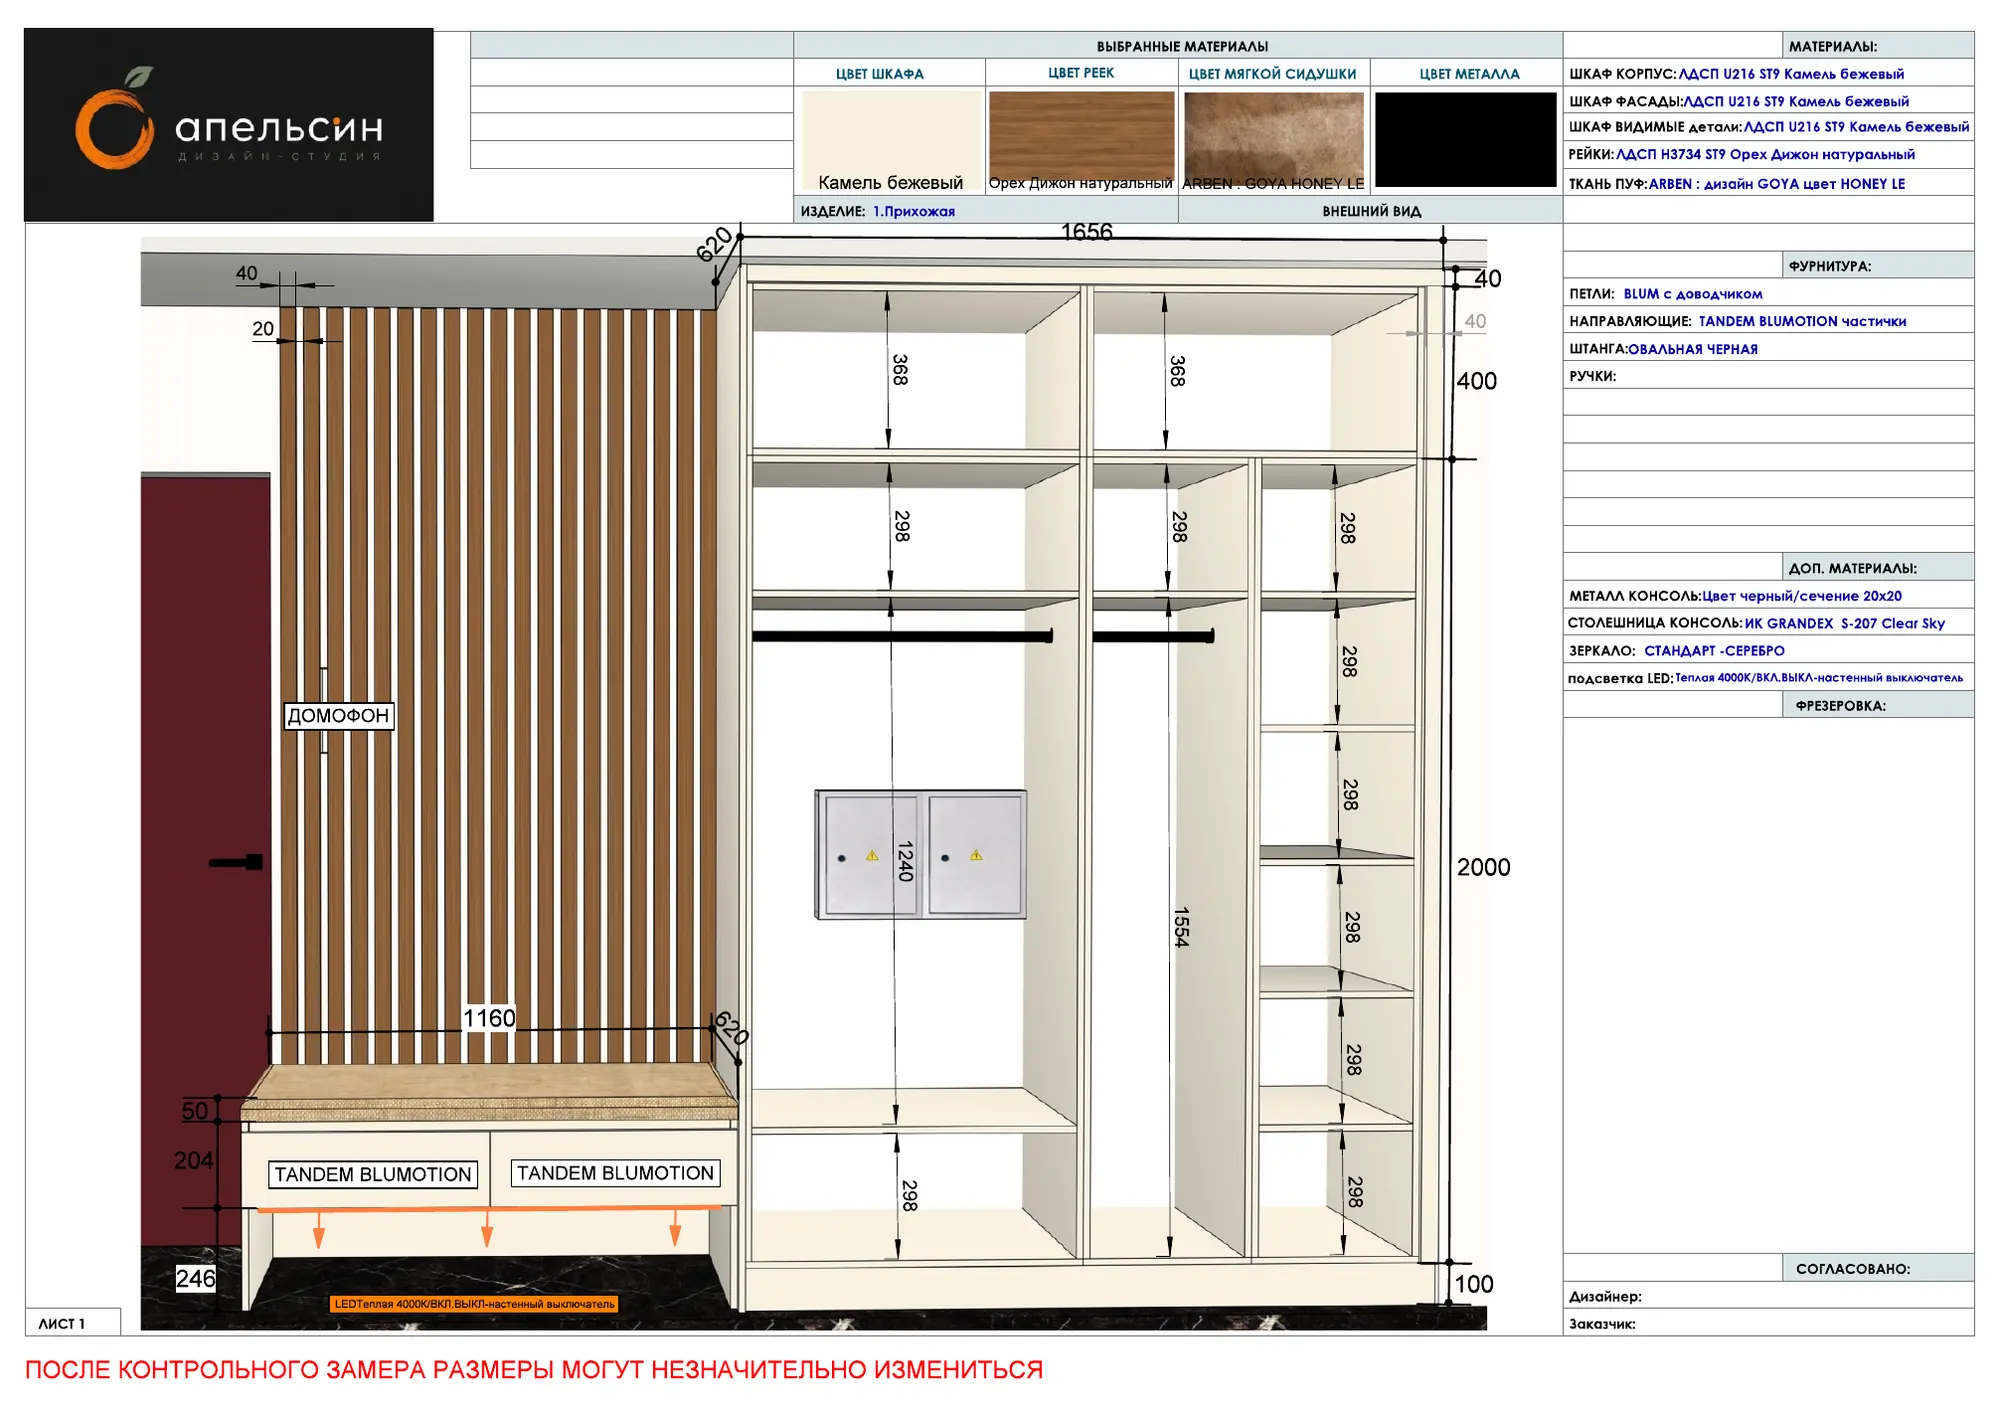Click the middle orange LED down arrow
This screenshot has width=2000, height=1415.
pos(487,1229)
